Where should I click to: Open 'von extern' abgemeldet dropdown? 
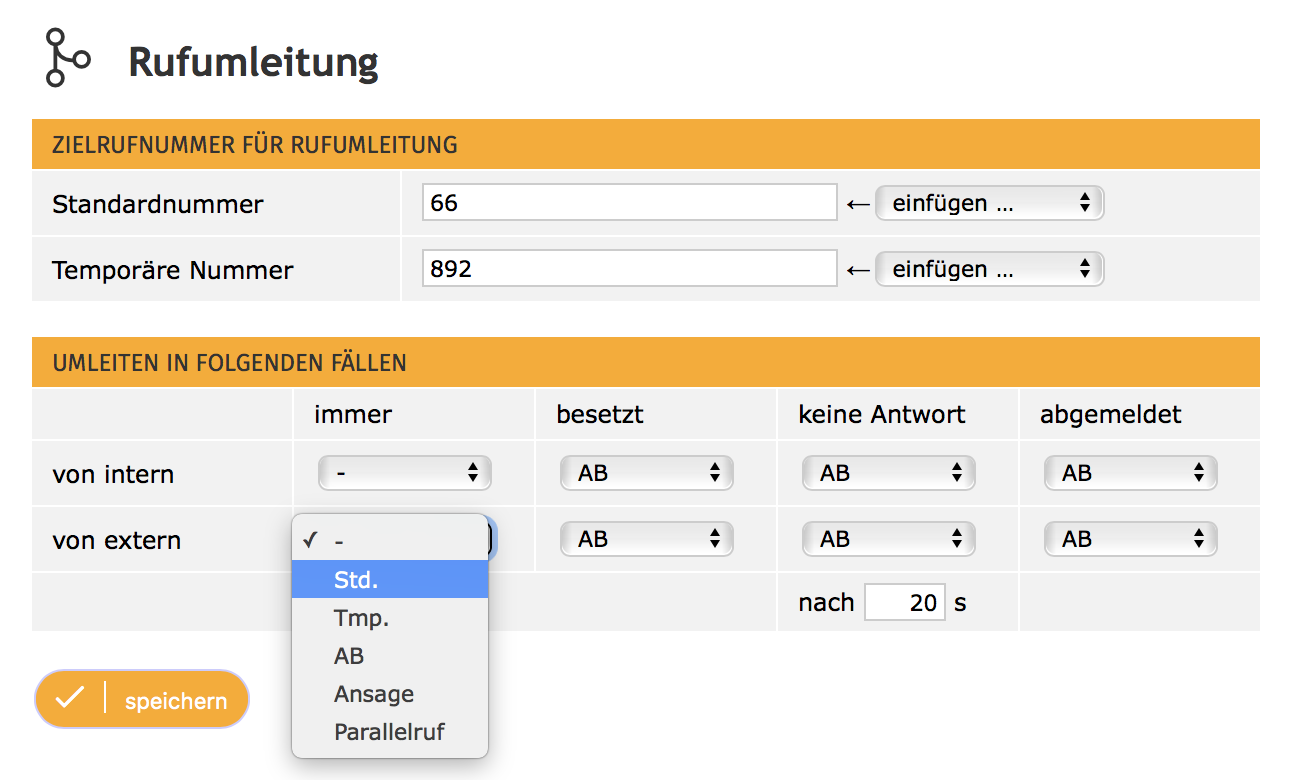pyautogui.click(x=1131, y=539)
